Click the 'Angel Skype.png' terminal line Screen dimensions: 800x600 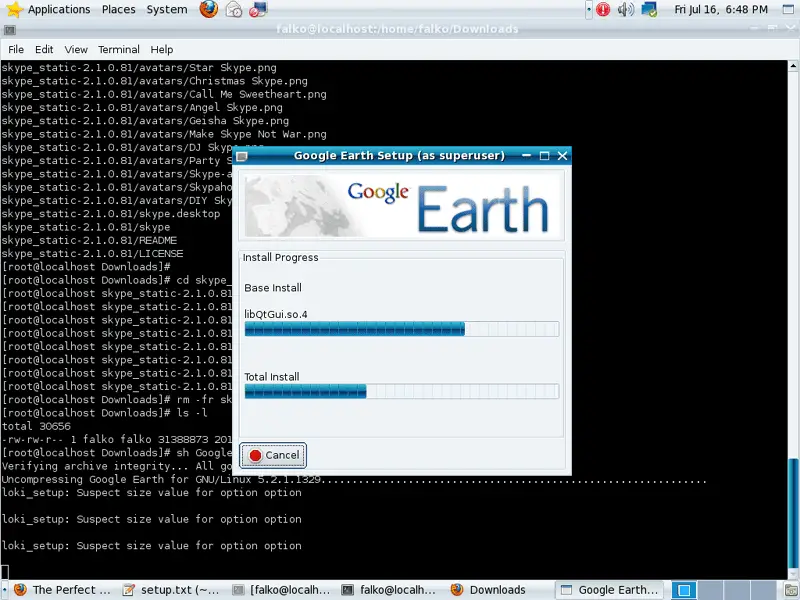(x=142, y=108)
